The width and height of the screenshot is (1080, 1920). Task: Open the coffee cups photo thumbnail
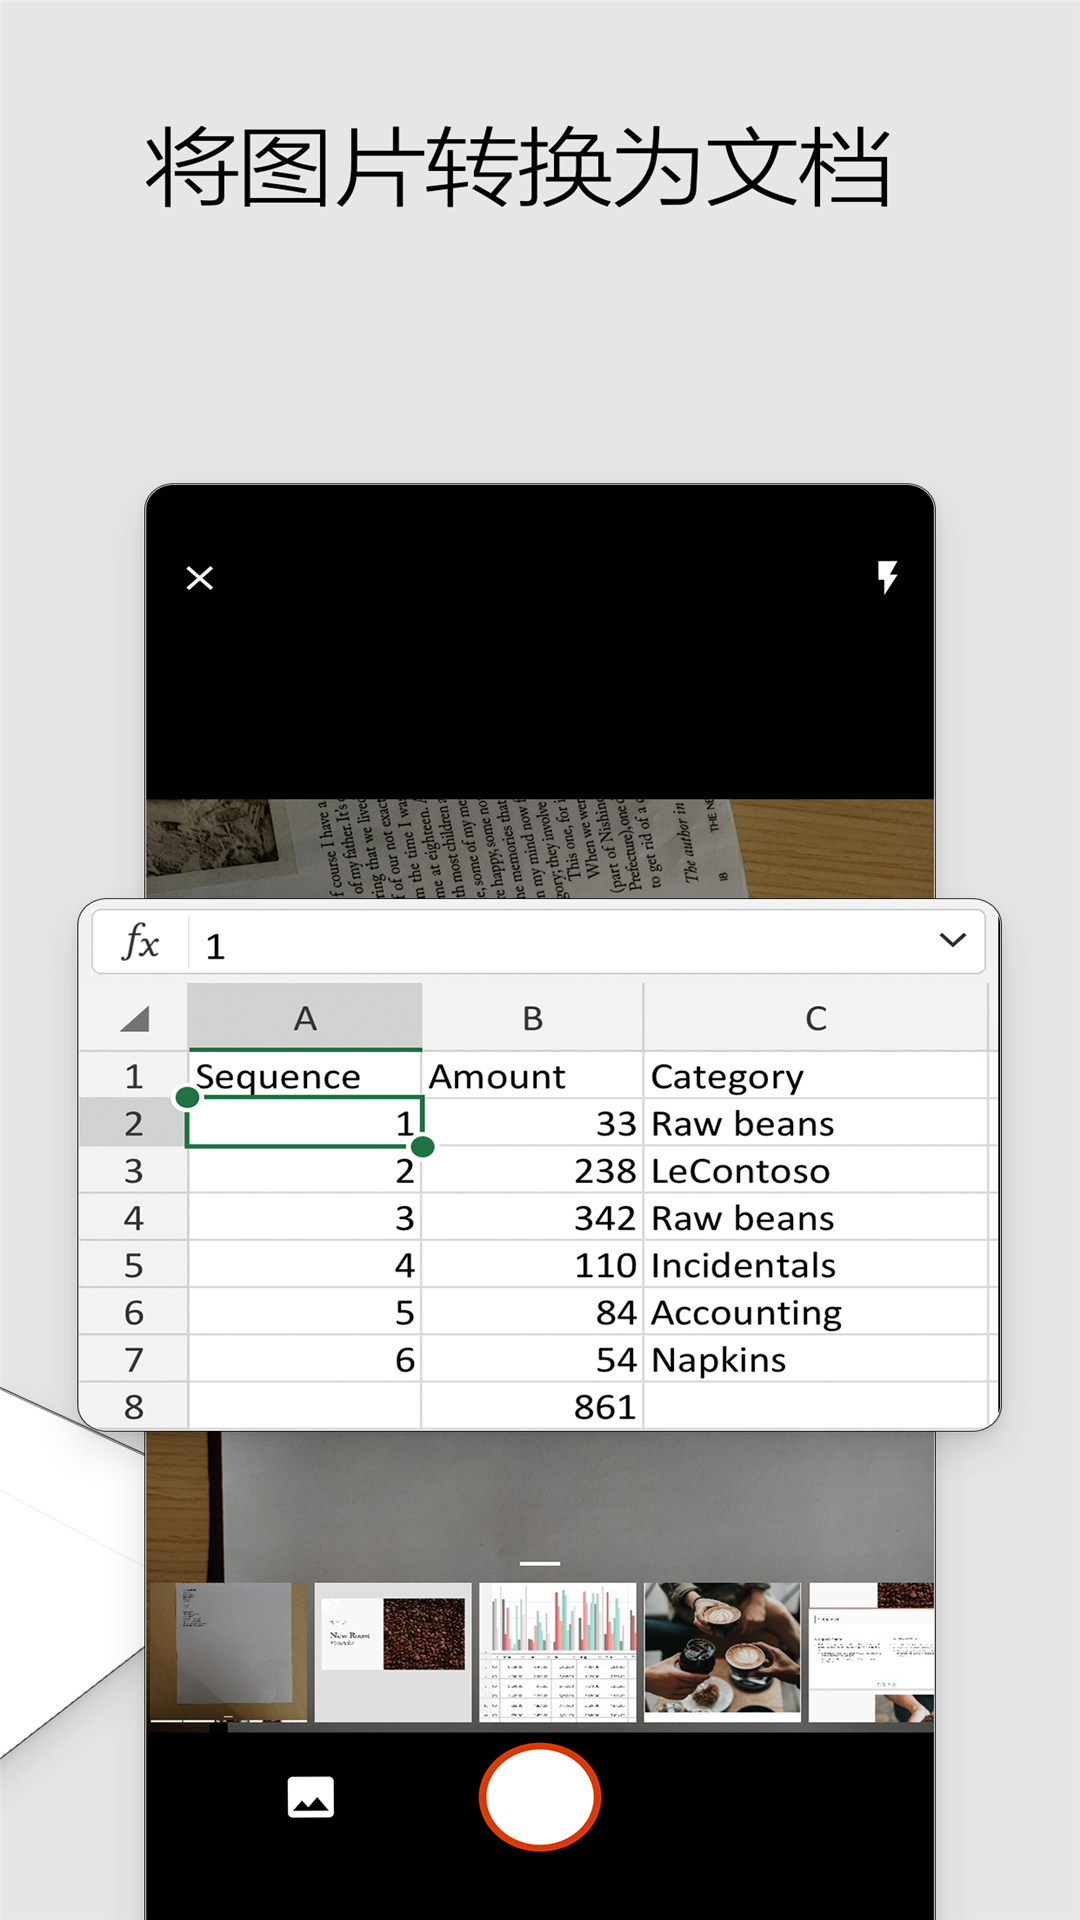[722, 1652]
